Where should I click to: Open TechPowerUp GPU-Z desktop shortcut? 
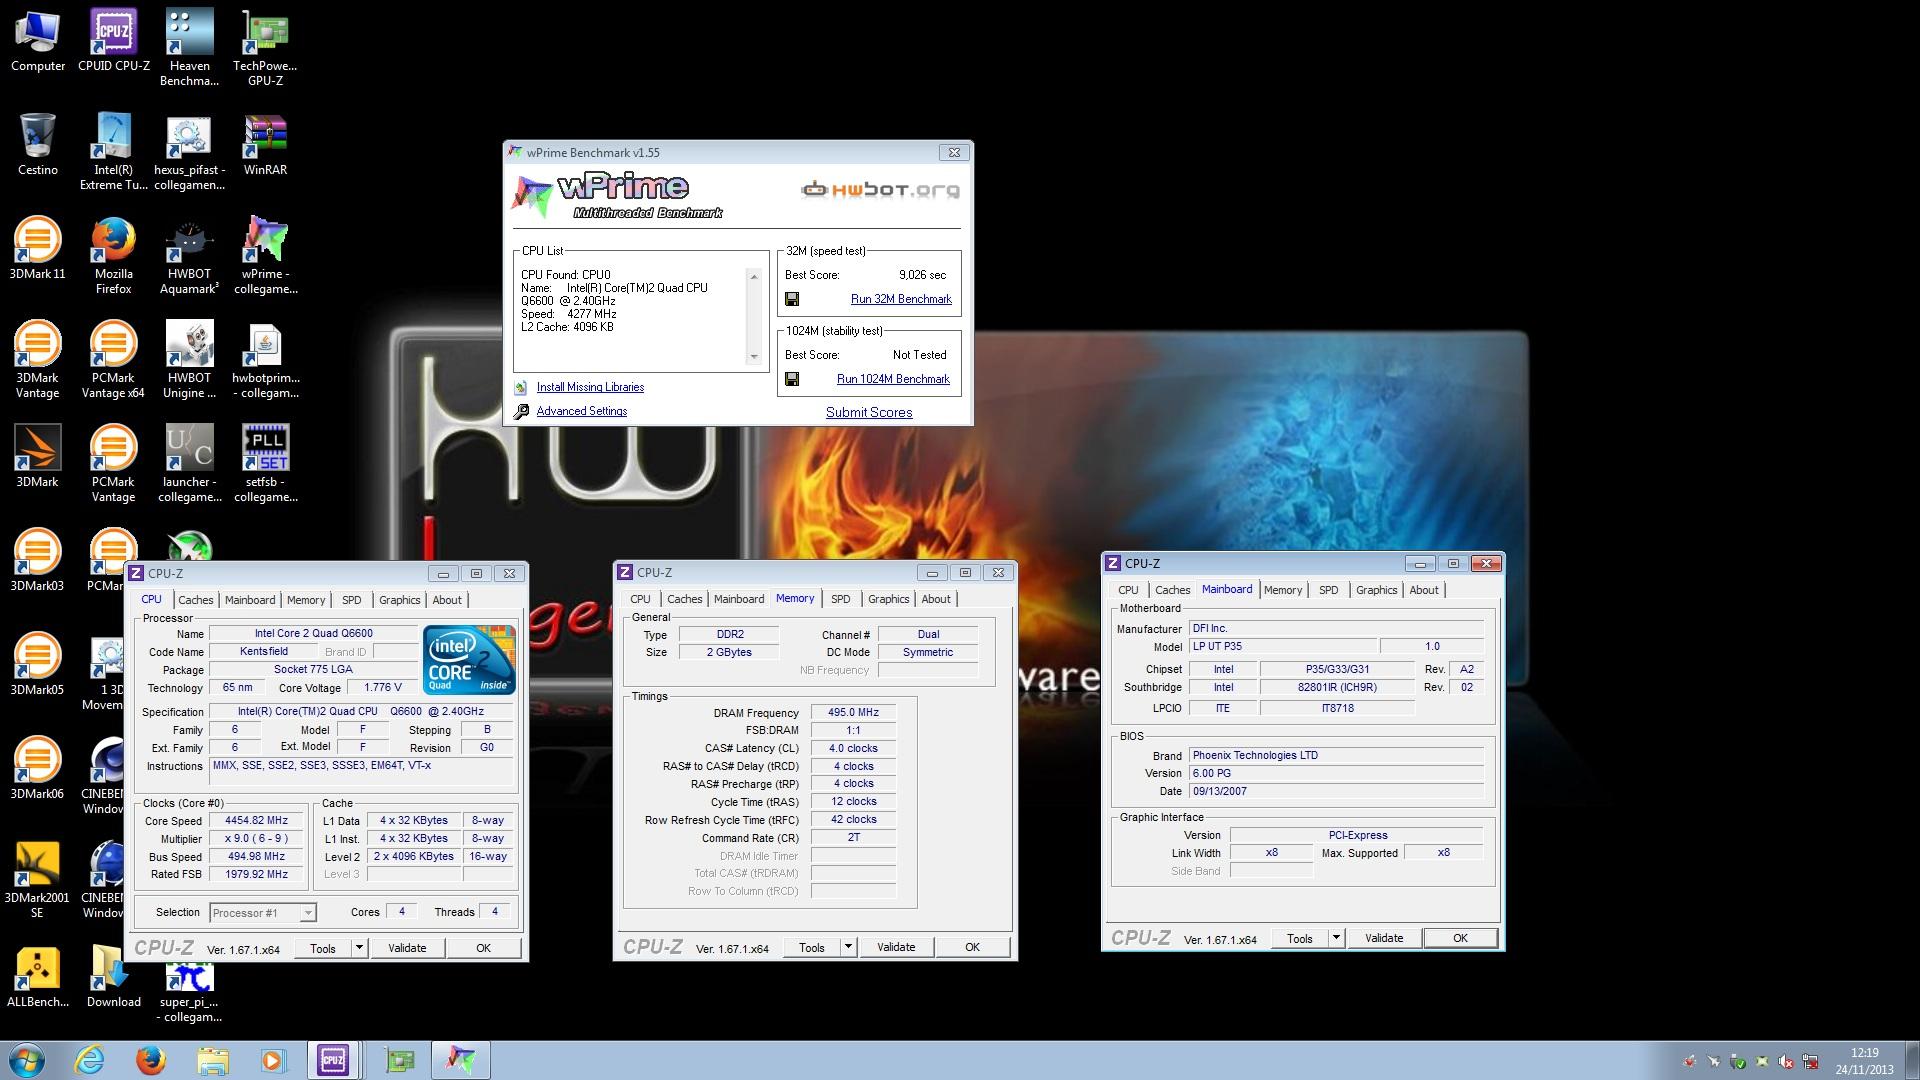pos(265,48)
